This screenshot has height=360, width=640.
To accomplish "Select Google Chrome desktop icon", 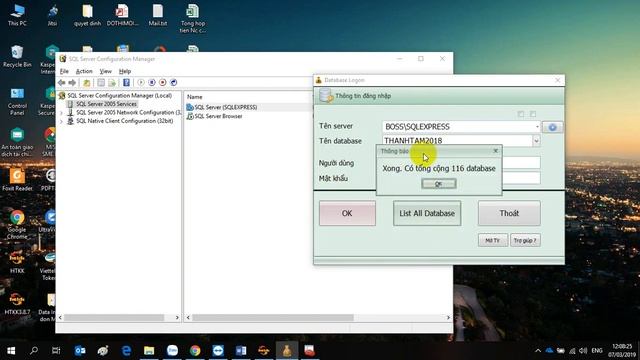I will [x=17, y=224].
